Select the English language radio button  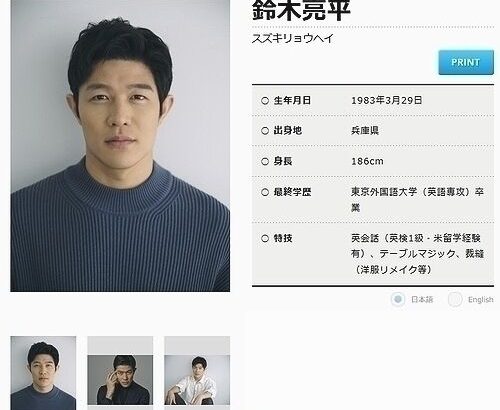455,299
